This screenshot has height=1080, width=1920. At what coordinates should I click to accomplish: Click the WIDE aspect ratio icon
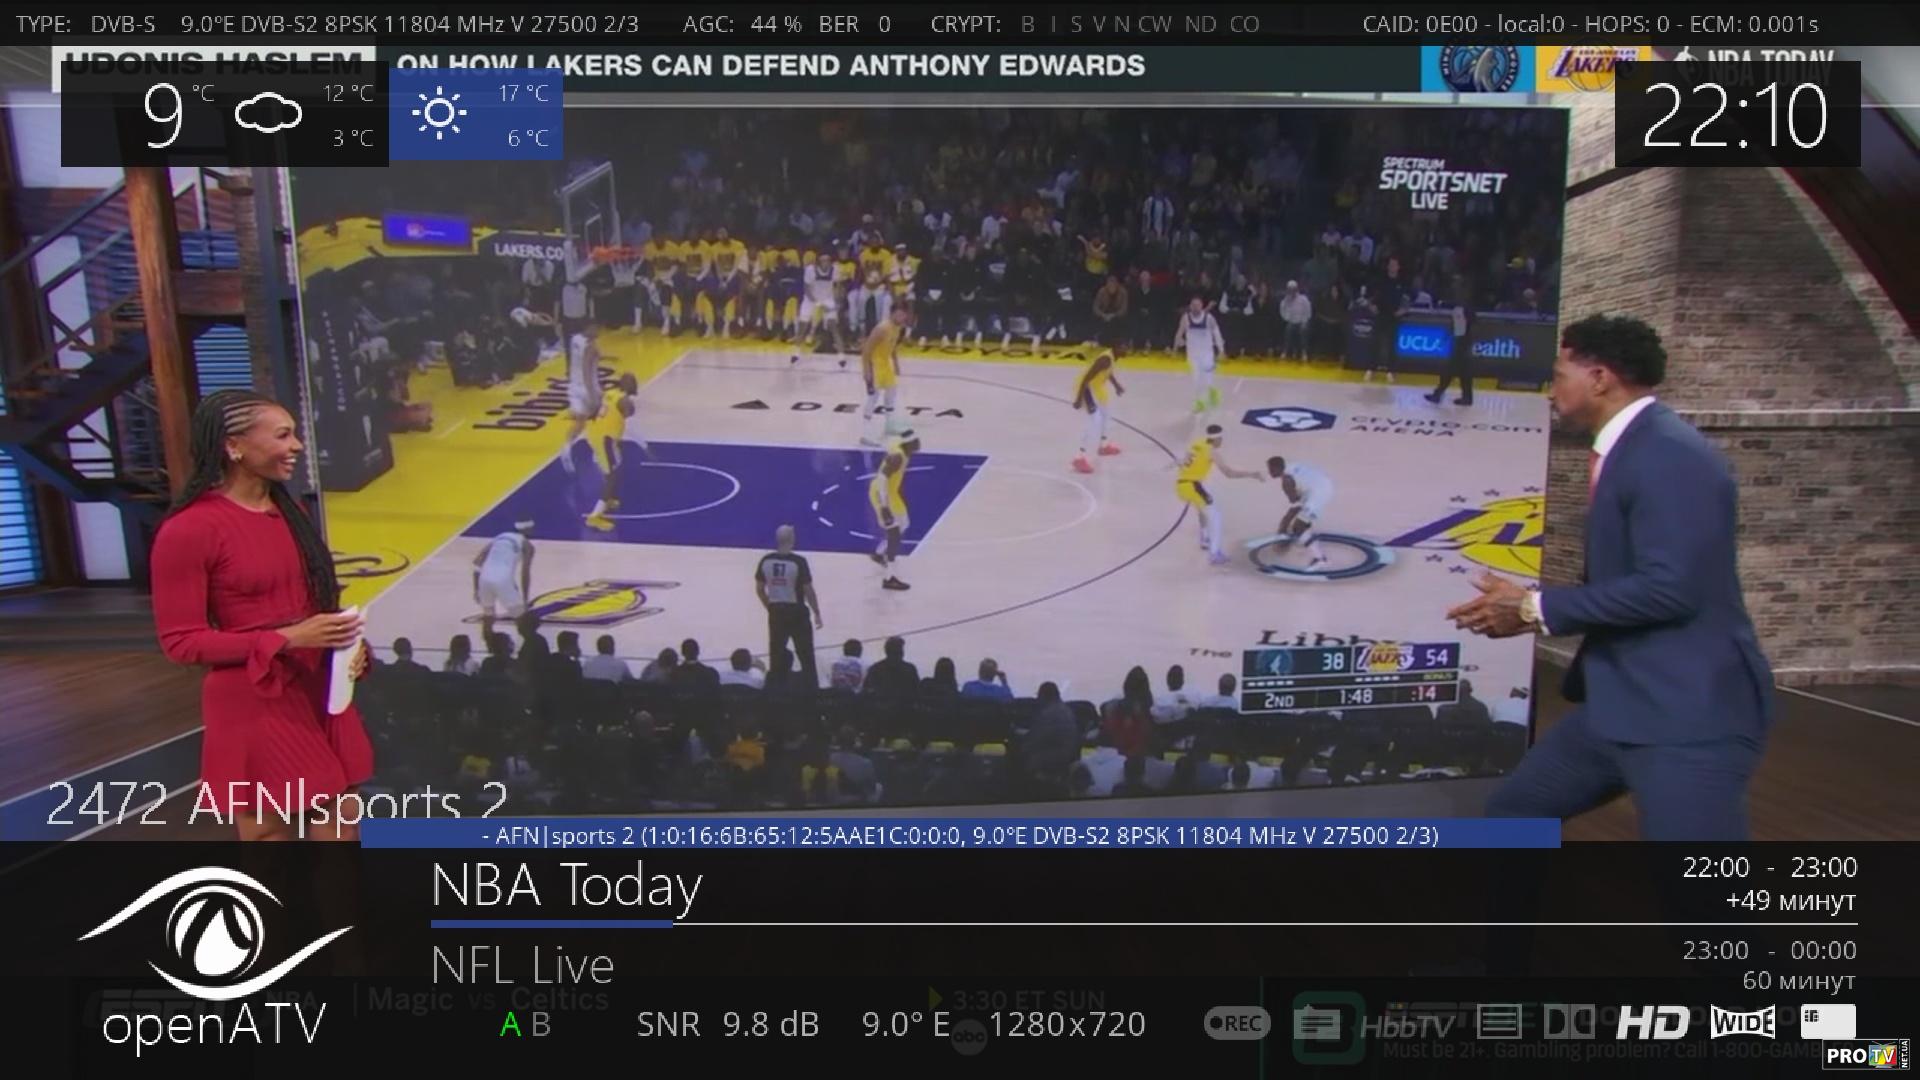coord(1742,1022)
